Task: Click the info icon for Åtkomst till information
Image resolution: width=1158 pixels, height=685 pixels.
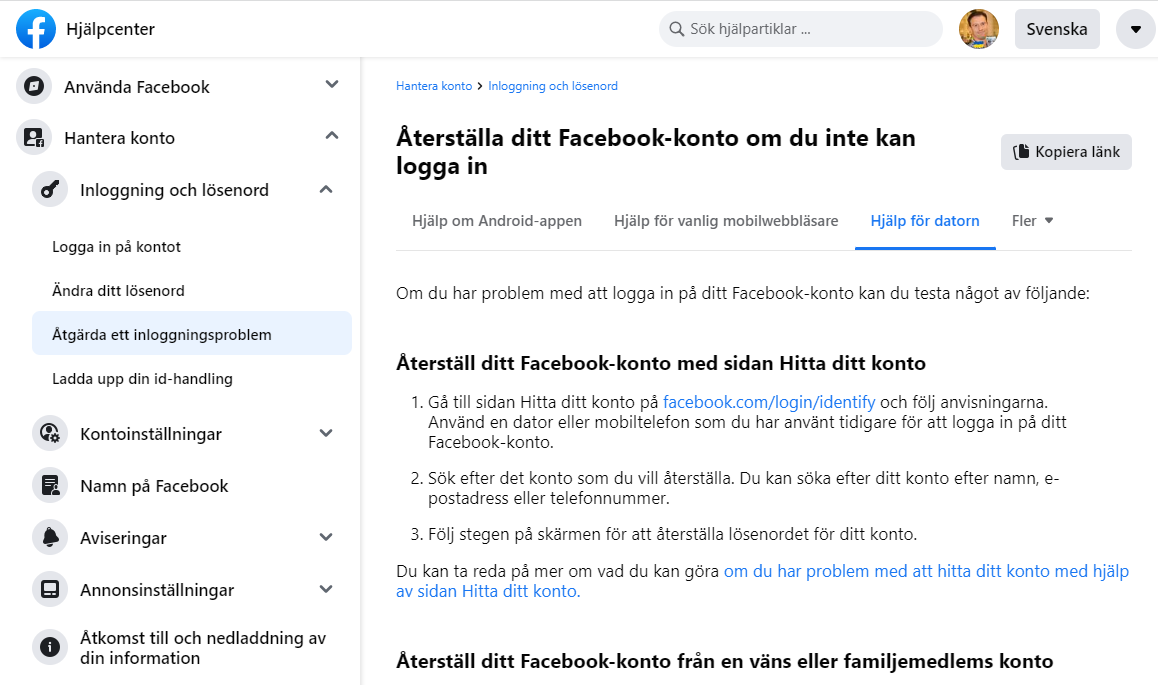Action: [x=50, y=647]
